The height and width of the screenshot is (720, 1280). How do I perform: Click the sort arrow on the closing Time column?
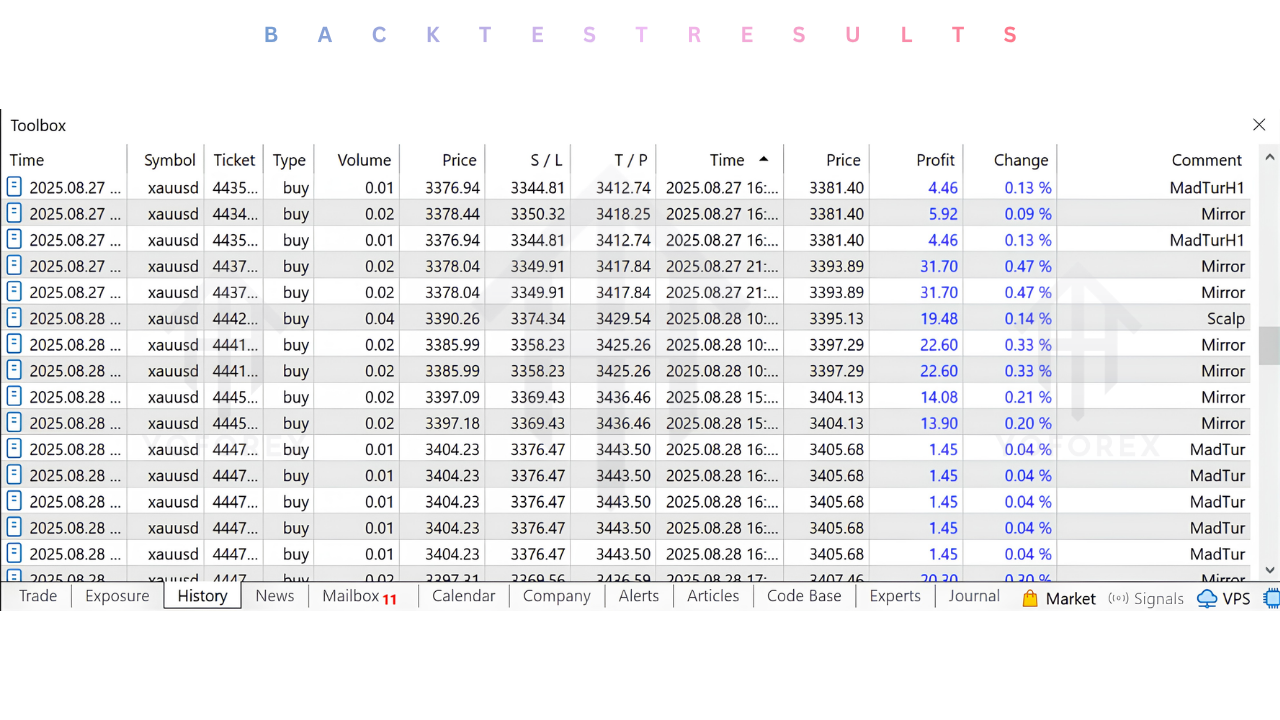coord(764,159)
